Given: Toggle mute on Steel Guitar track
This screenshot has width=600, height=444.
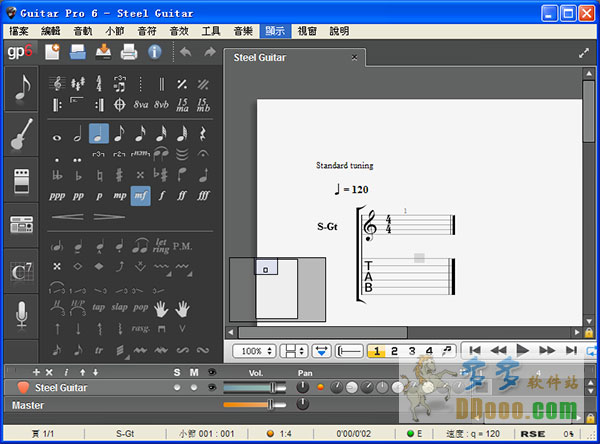Looking at the screenshot, I should (x=194, y=388).
